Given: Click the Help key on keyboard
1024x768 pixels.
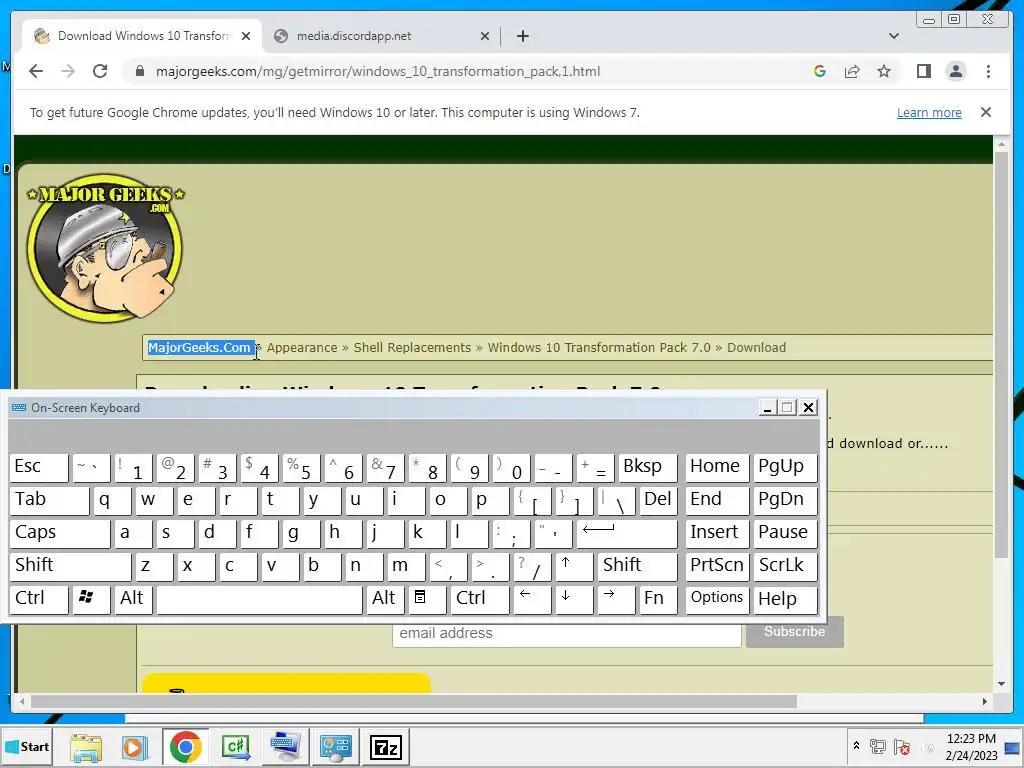Looking at the screenshot, I should click(785, 600).
